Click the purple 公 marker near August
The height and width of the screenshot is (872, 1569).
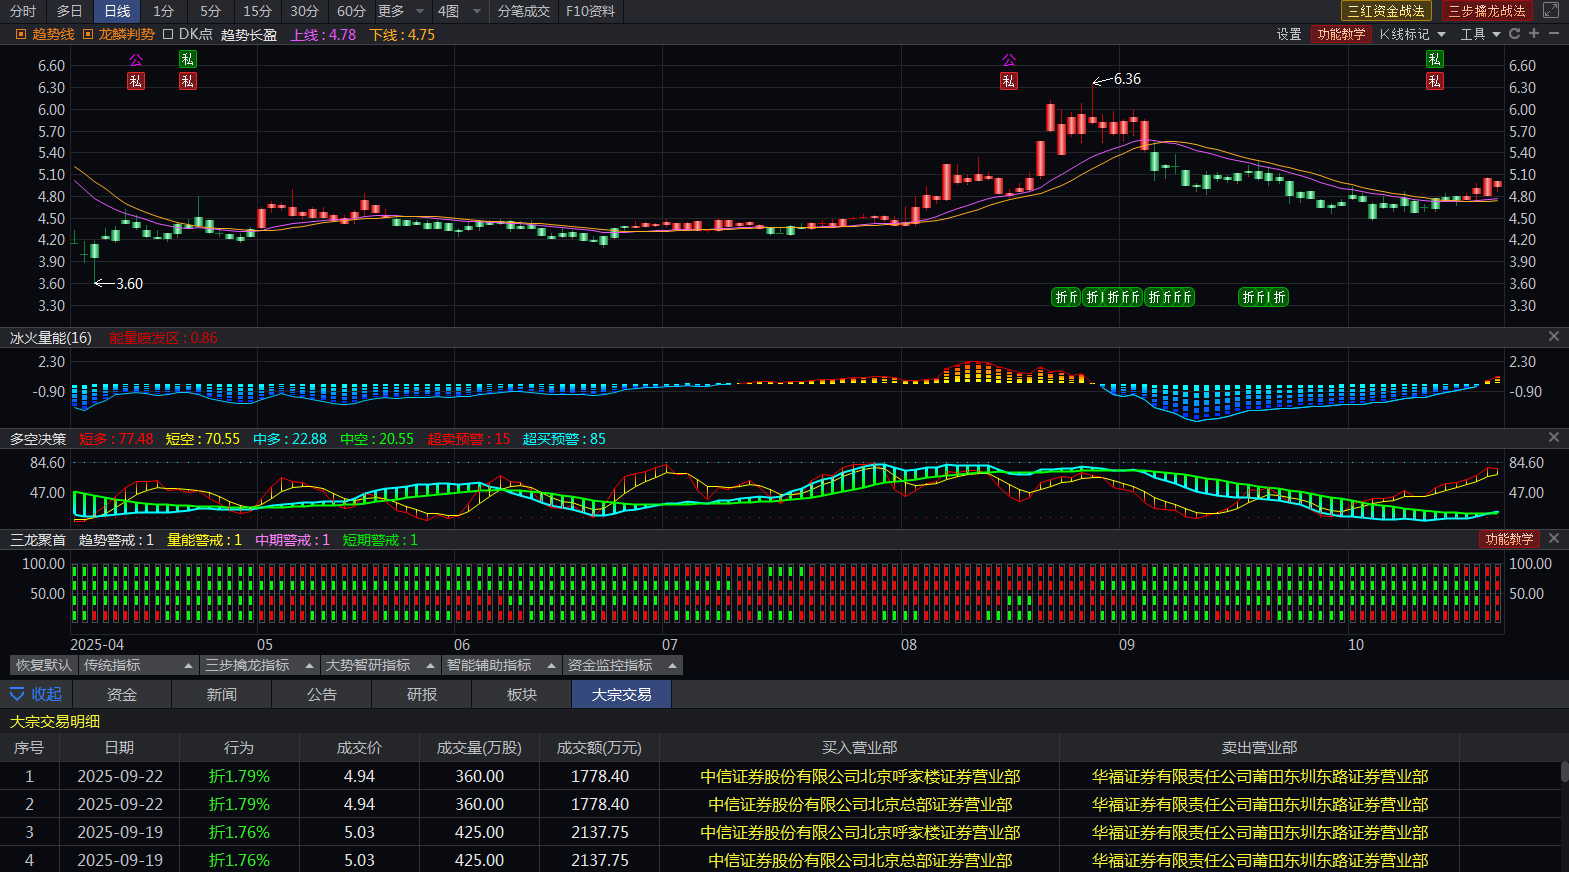pos(1008,60)
